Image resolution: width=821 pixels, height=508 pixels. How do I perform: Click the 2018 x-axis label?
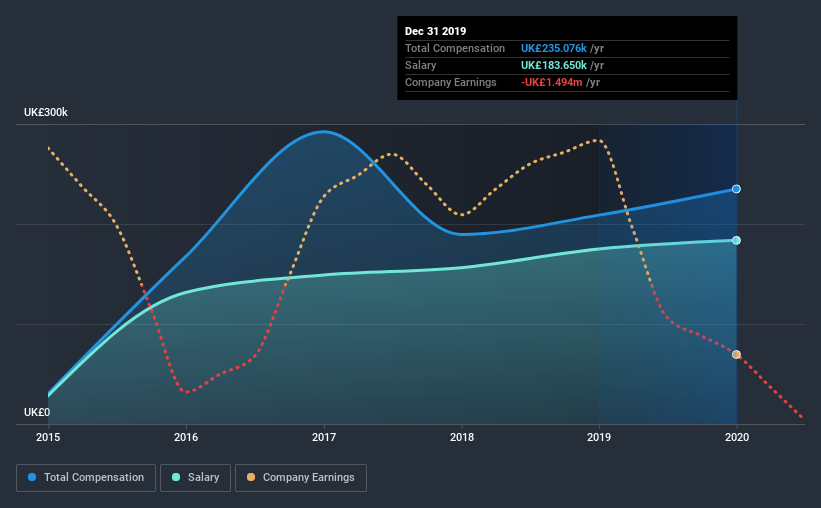click(x=462, y=437)
